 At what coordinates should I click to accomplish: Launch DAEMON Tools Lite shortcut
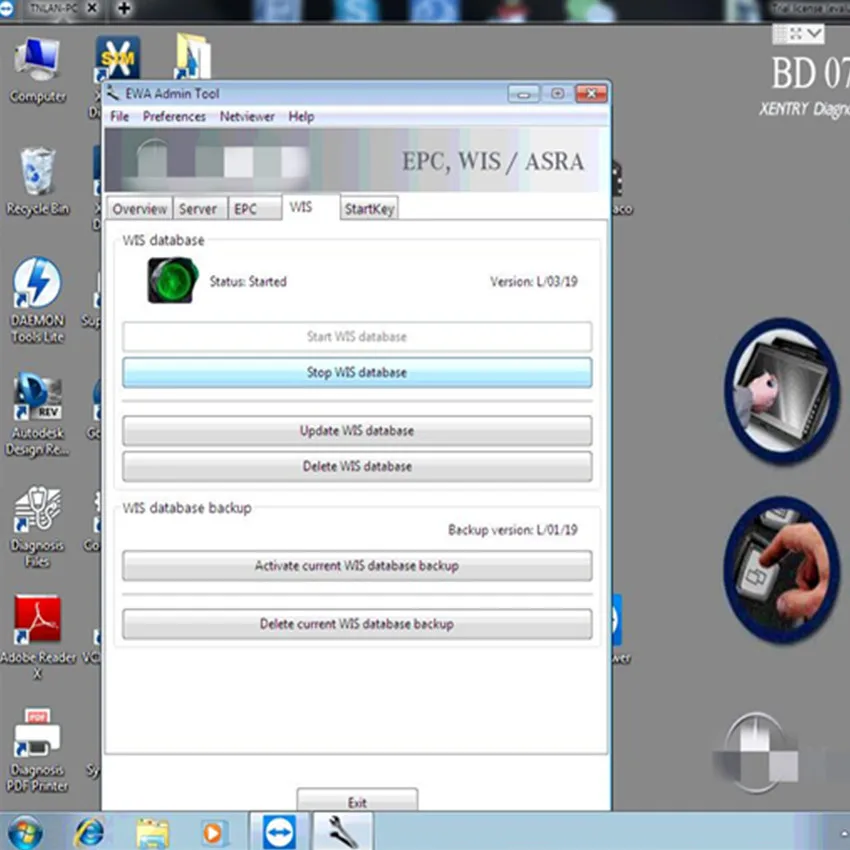[x=37, y=300]
